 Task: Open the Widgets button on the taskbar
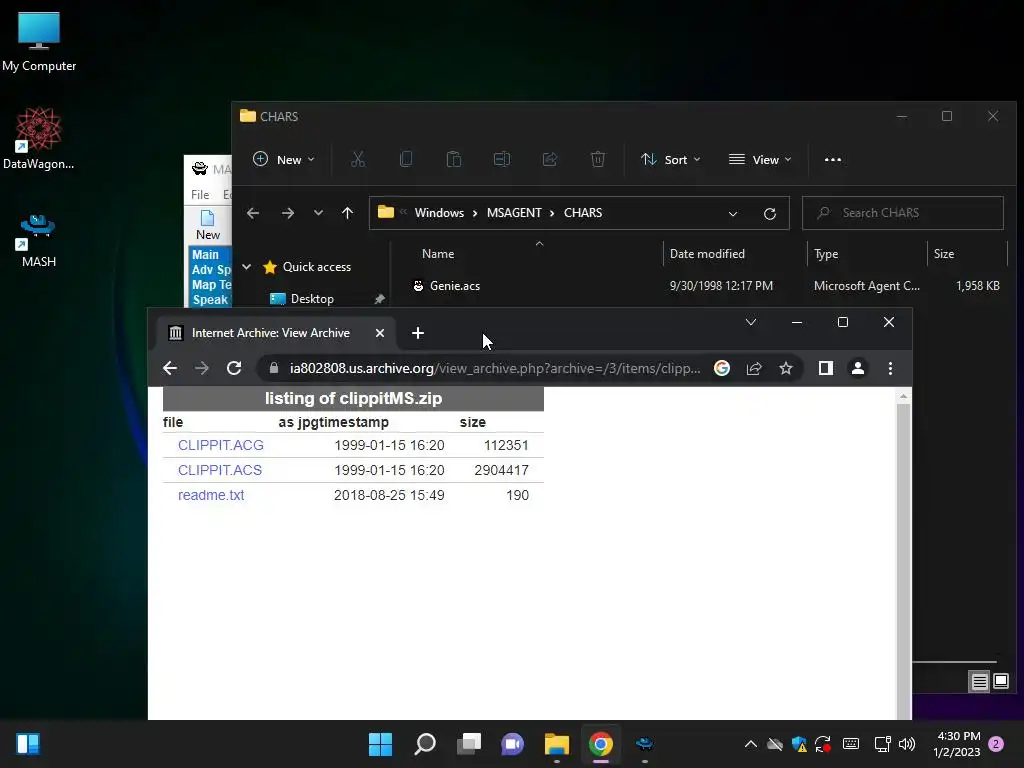click(28, 744)
